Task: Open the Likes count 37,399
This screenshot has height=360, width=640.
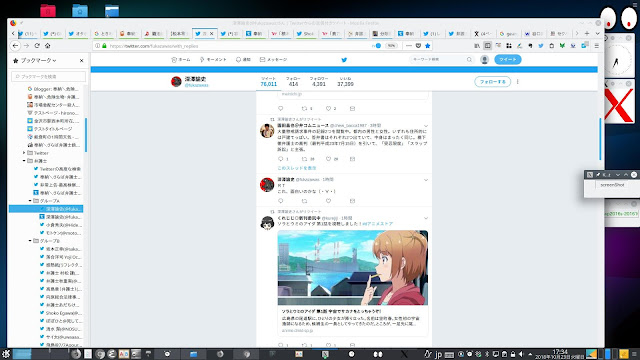Action: (345, 82)
